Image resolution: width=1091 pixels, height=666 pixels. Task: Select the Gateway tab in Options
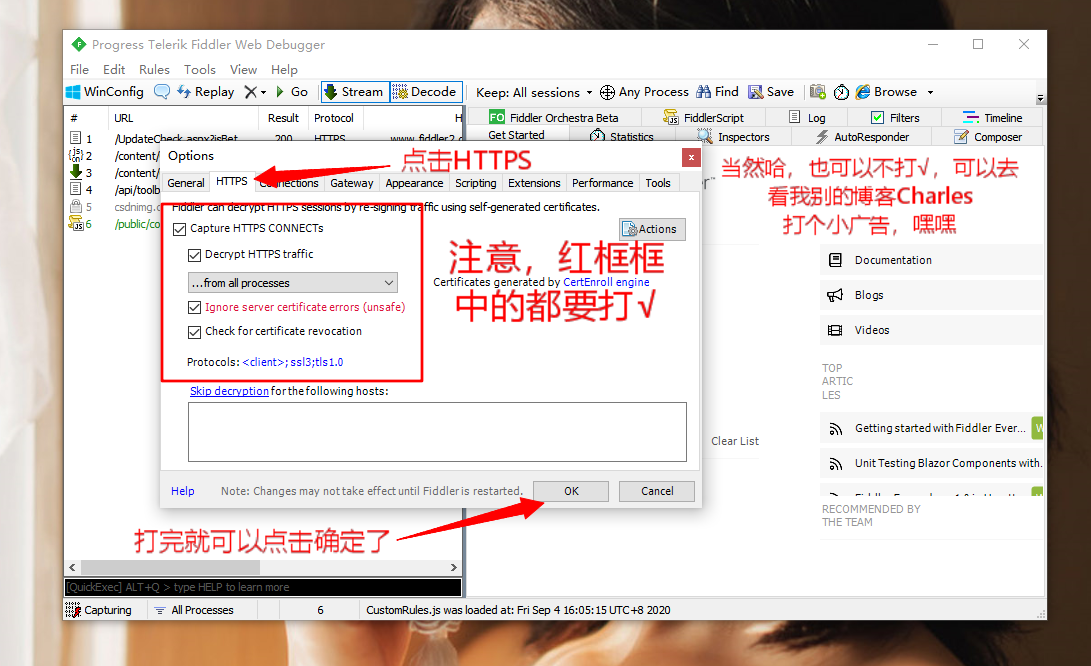pyautogui.click(x=351, y=183)
